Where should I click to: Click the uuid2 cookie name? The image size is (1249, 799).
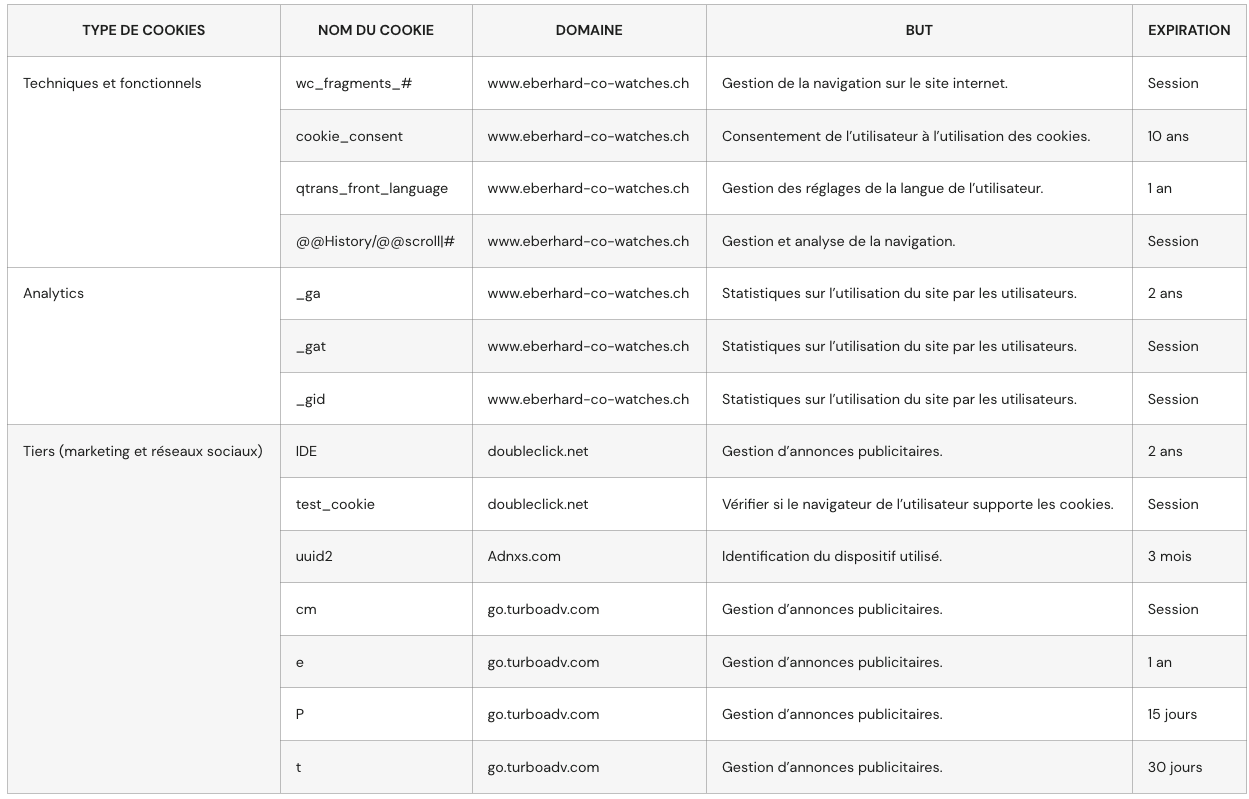(314, 556)
